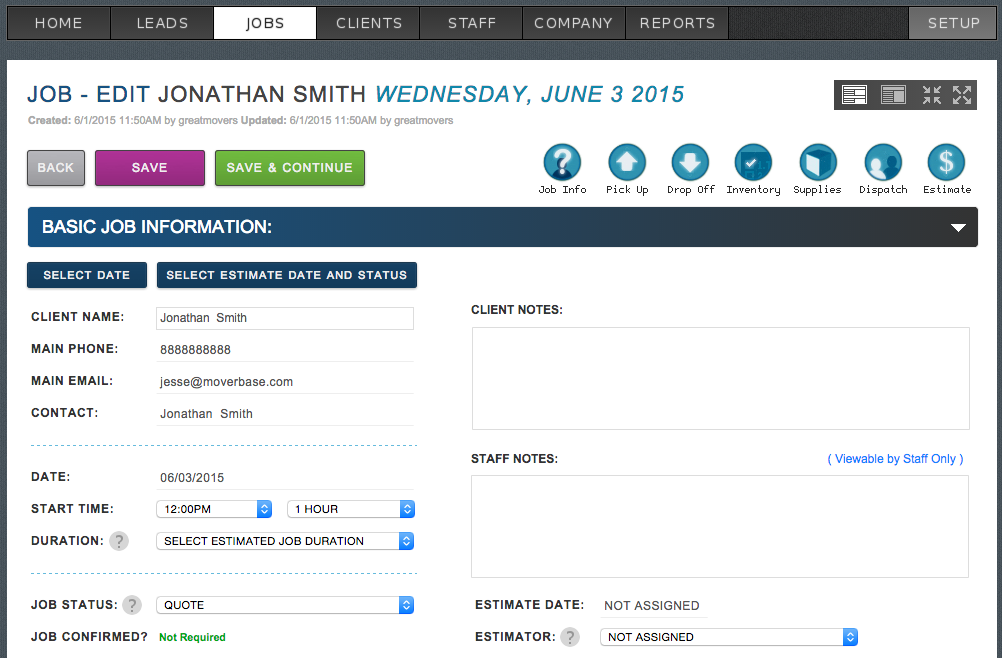The height and width of the screenshot is (658, 1002).
Task: Switch to the Clients tab
Action: (369, 23)
